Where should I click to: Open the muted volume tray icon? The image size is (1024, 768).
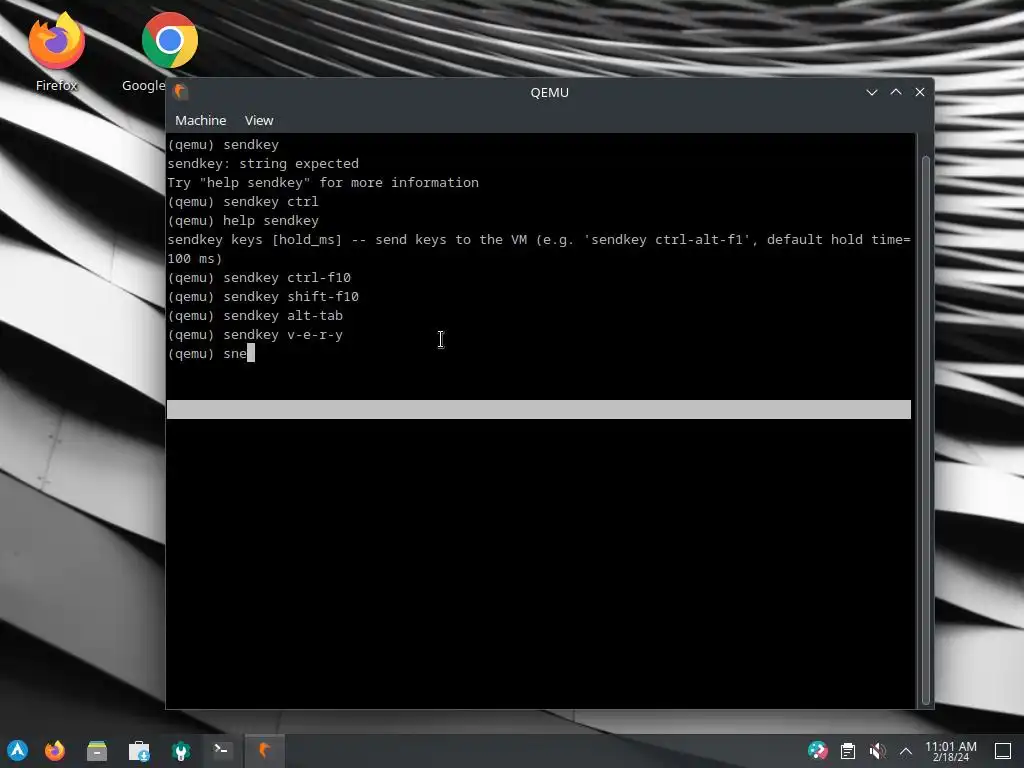tap(877, 751)
